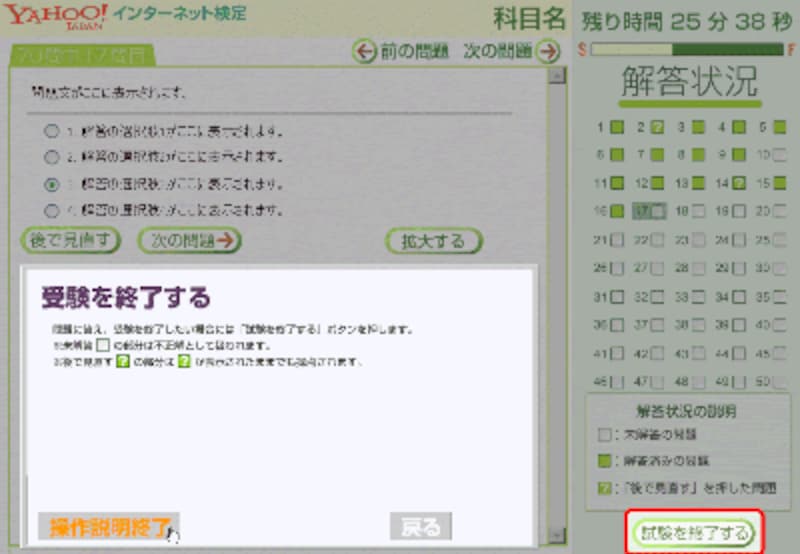Jump to question 3 status box
Screen dimensions: 800x554
(x=698, y=127)
